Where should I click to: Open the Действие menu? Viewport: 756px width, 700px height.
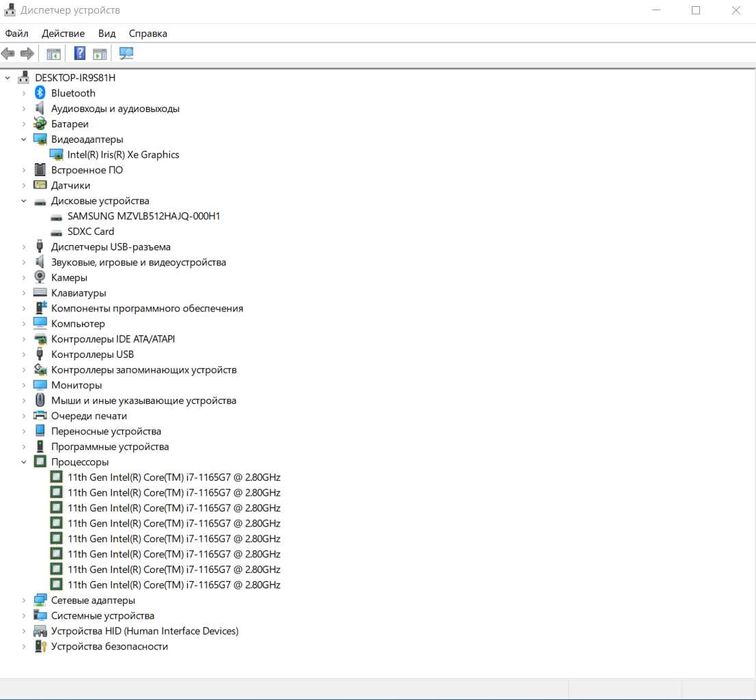pyautogui.click(x=63, y=33)
